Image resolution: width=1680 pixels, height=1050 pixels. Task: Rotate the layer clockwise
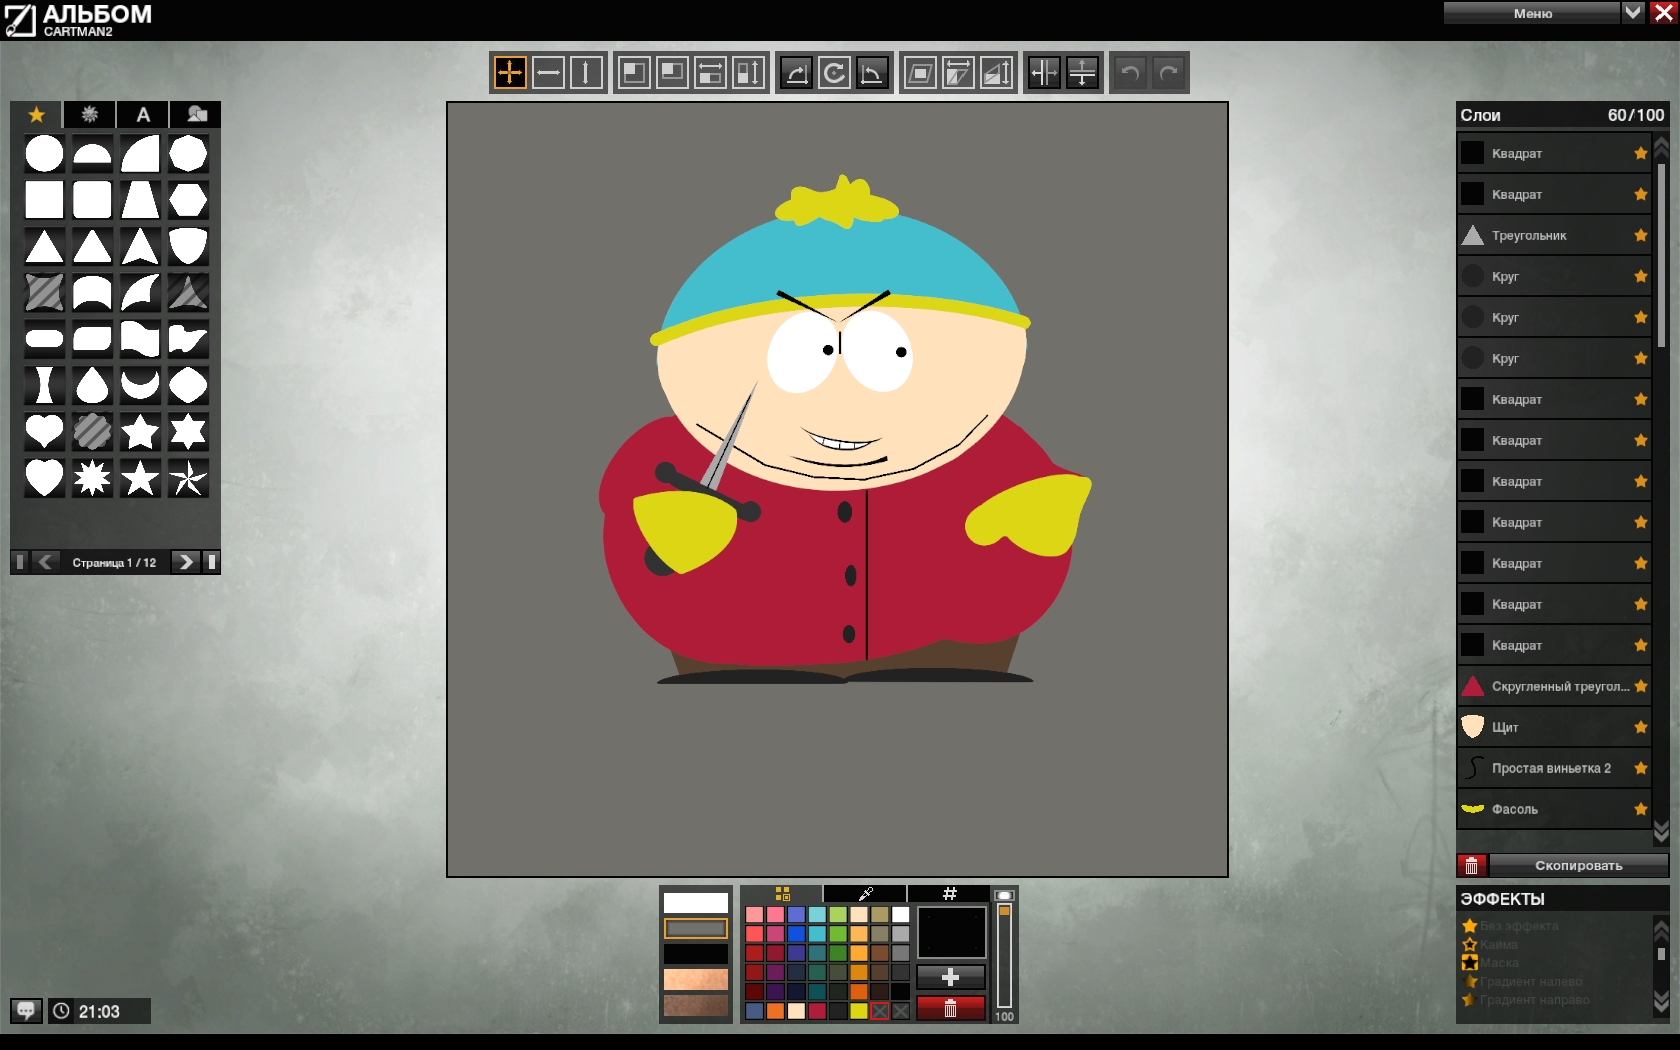(796, 72)
